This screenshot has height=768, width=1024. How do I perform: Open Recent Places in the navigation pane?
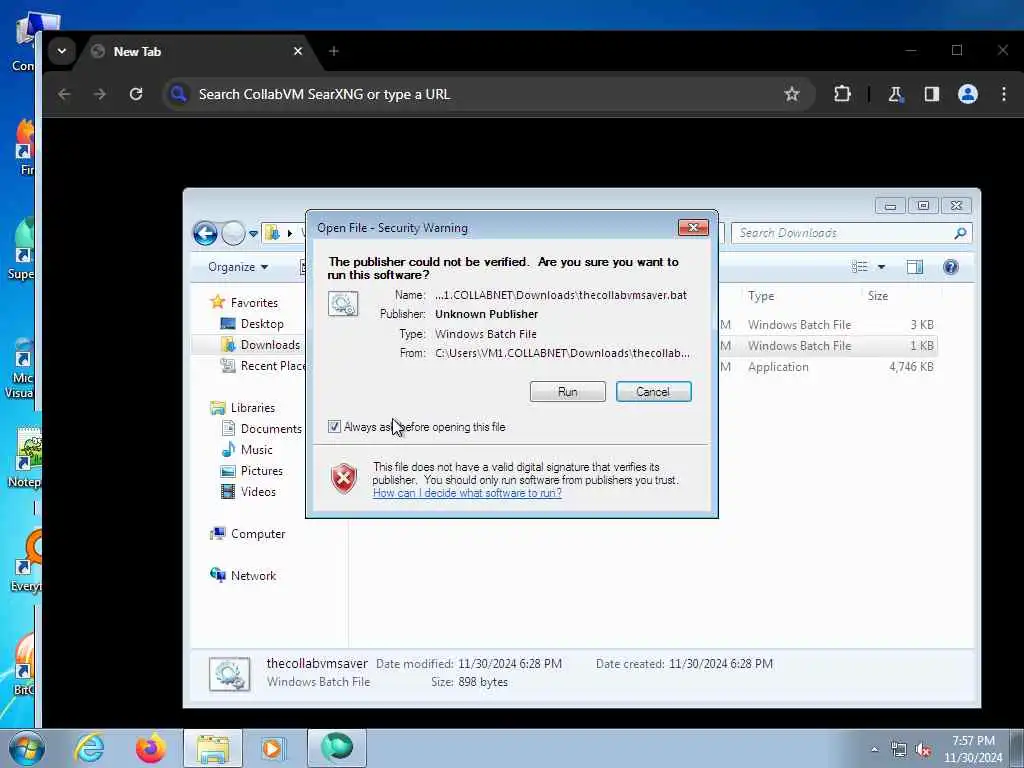pos(263,366)
